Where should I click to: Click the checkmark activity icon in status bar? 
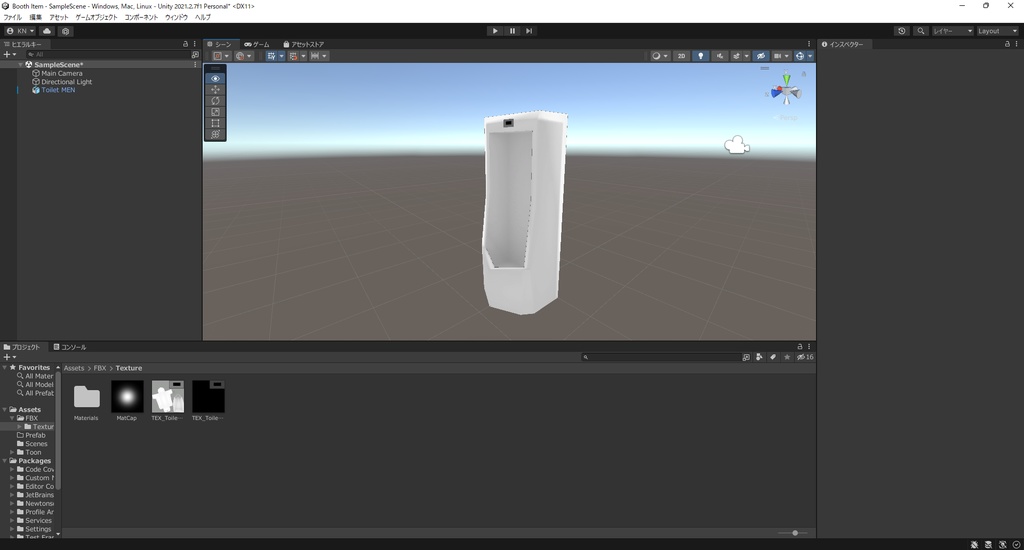tap(1016, 545)
